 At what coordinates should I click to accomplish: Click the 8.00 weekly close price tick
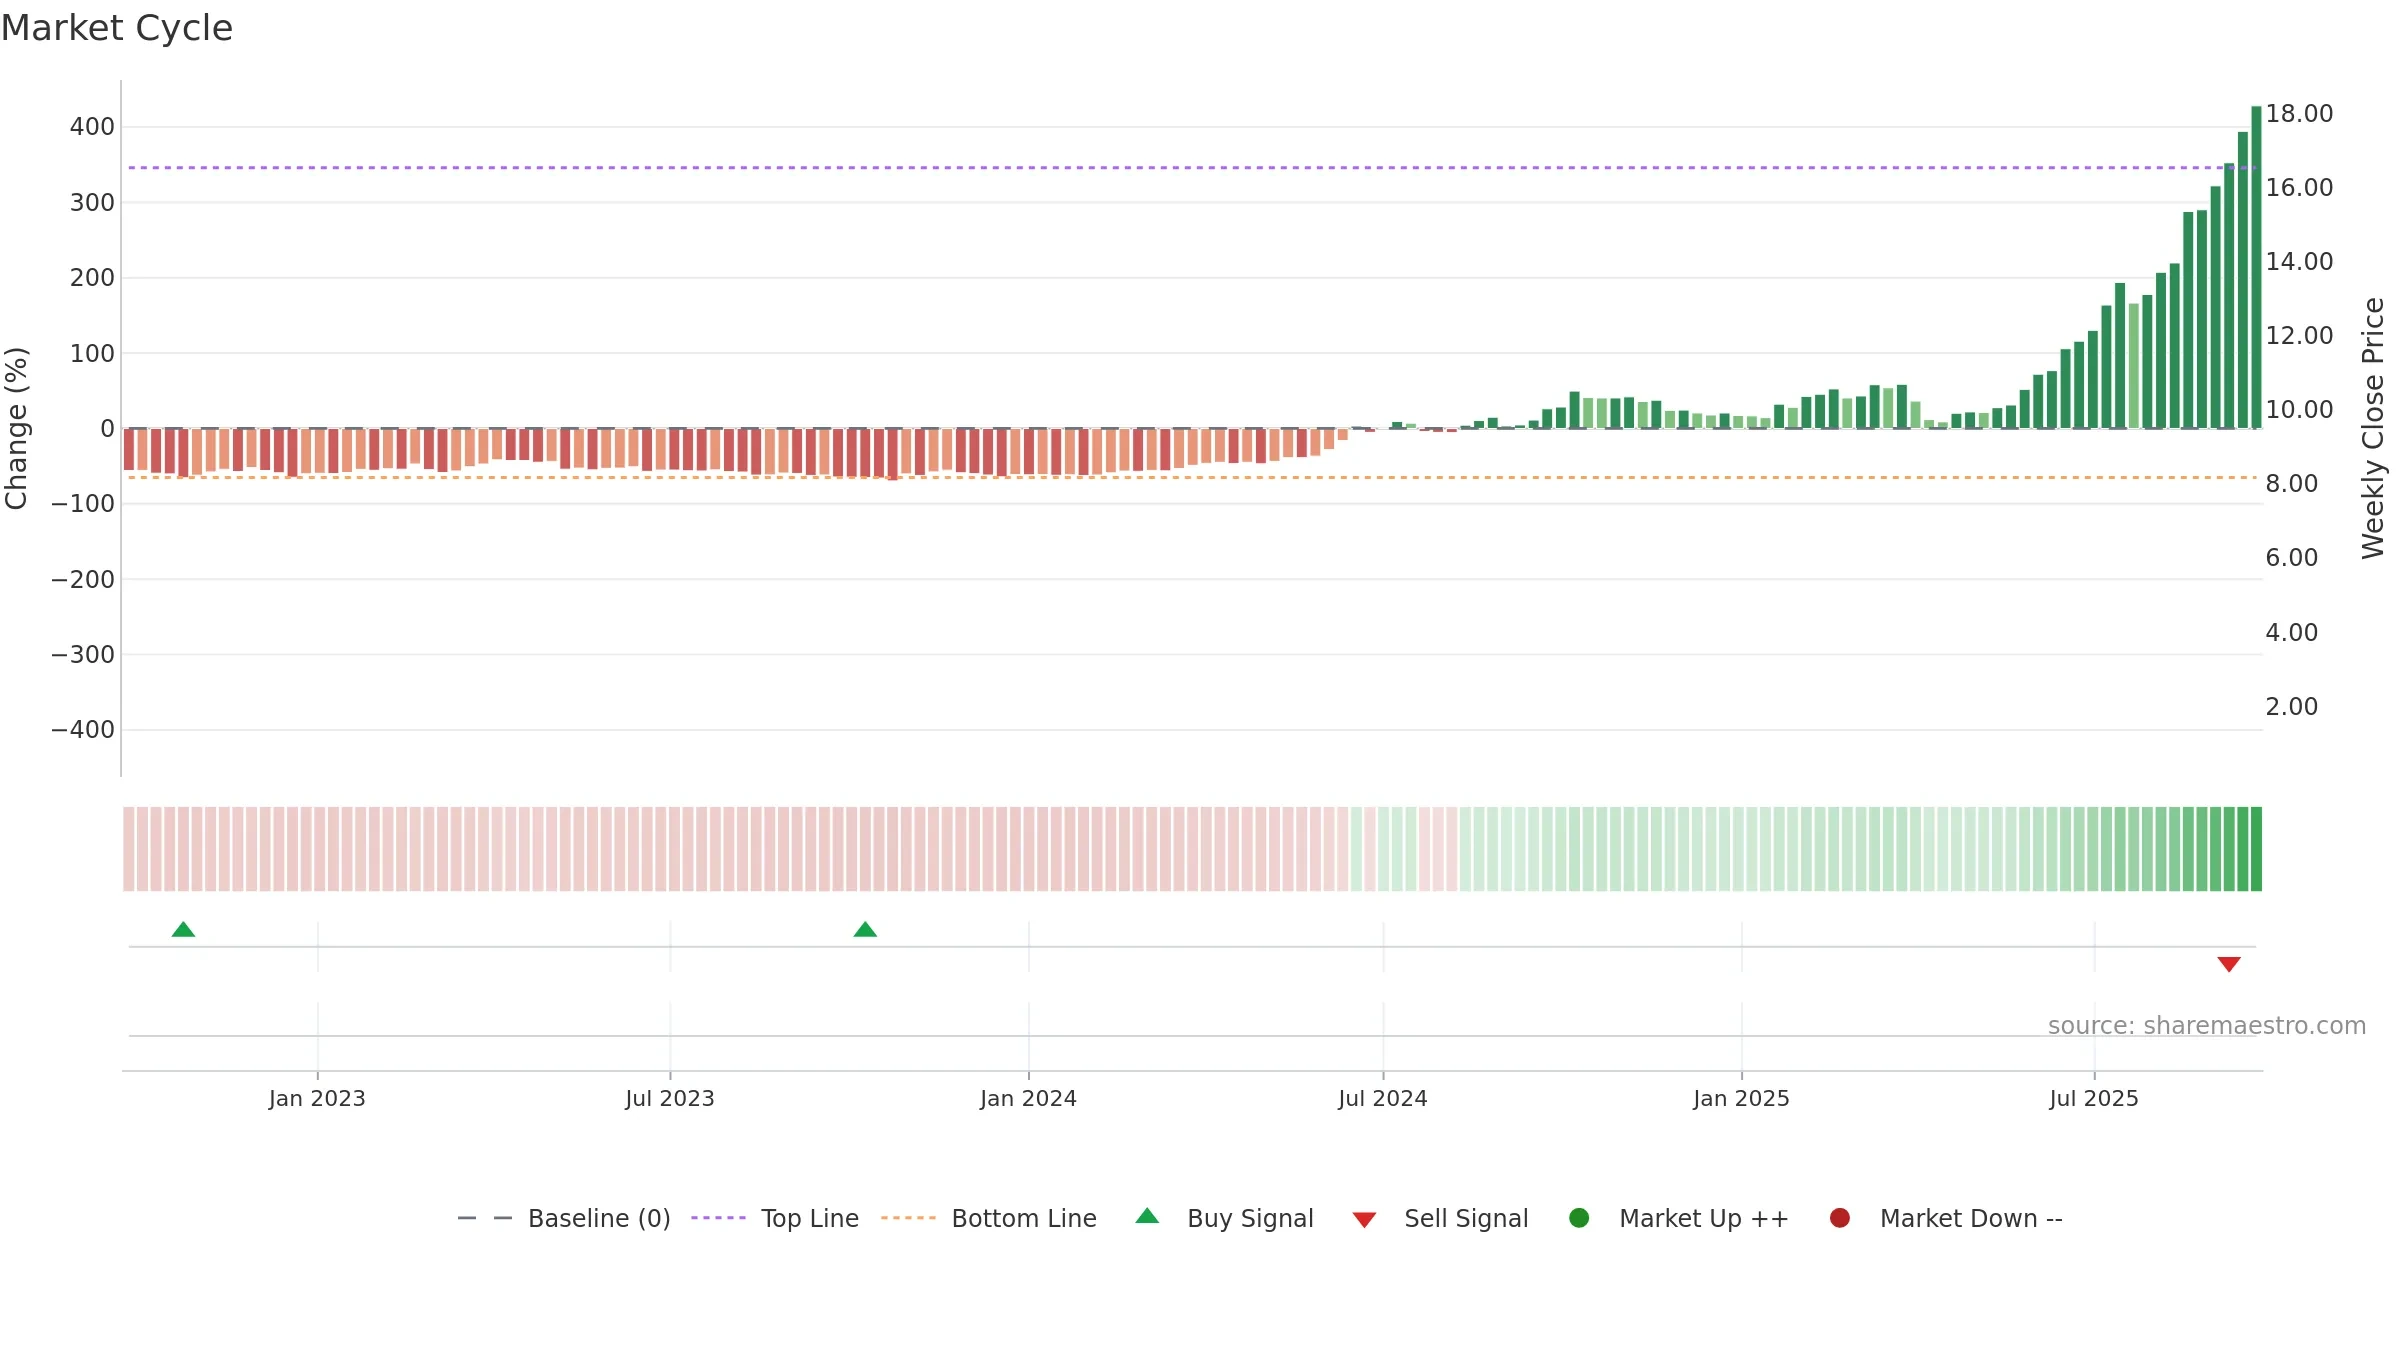(x=2291, y=484)
